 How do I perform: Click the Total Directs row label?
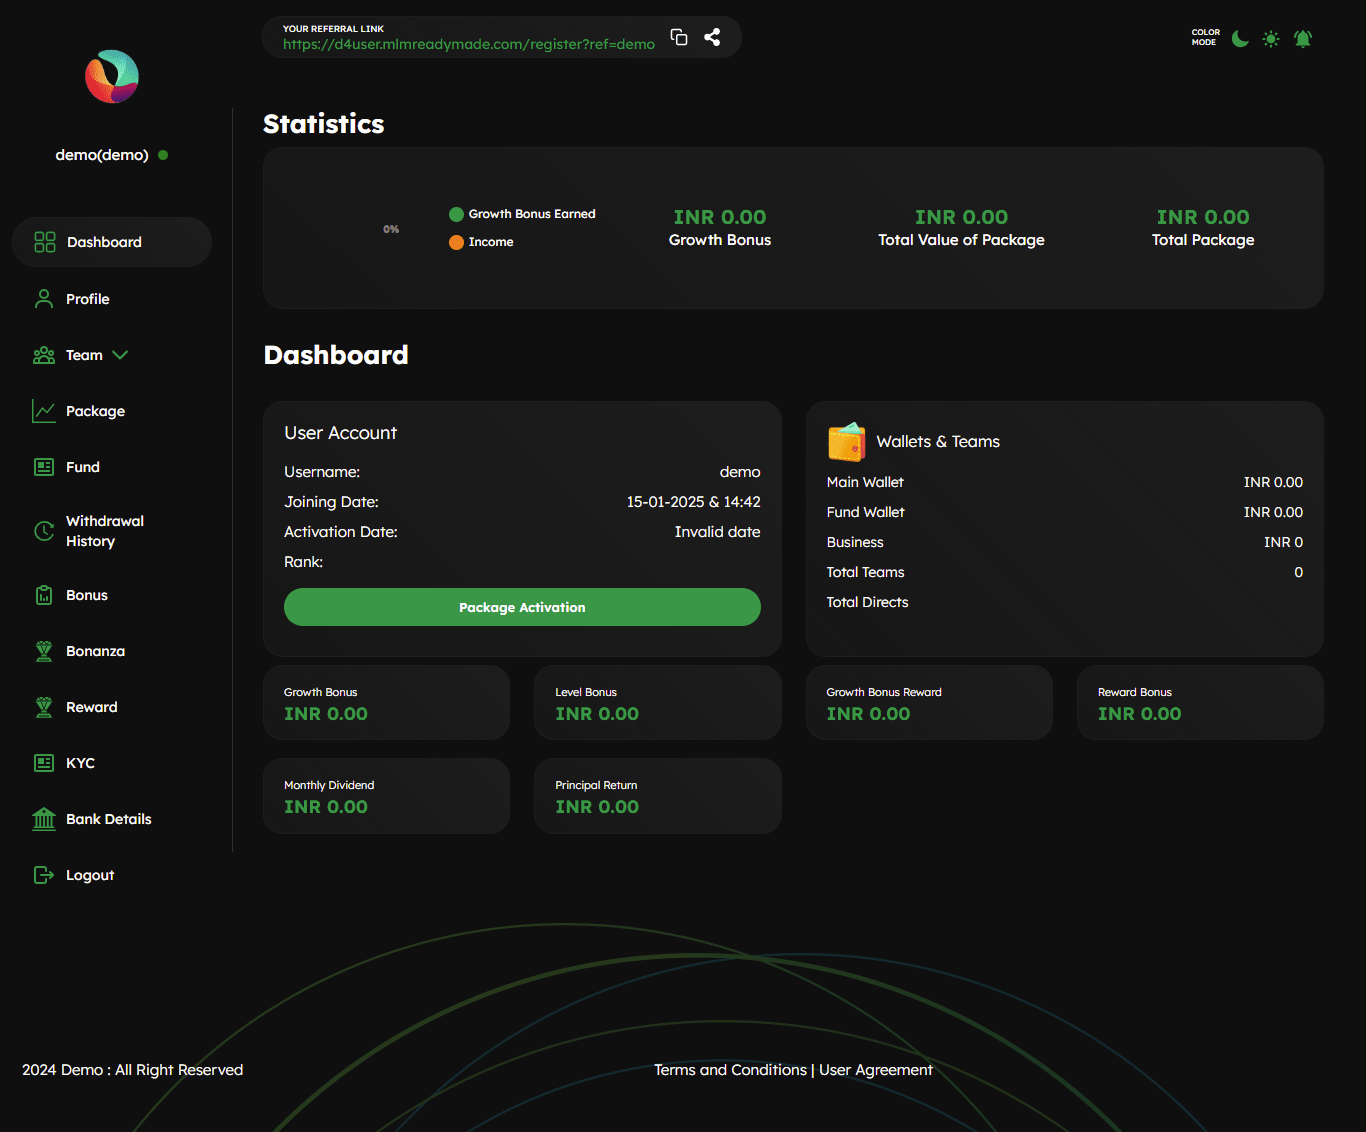(x=867, y=602)
